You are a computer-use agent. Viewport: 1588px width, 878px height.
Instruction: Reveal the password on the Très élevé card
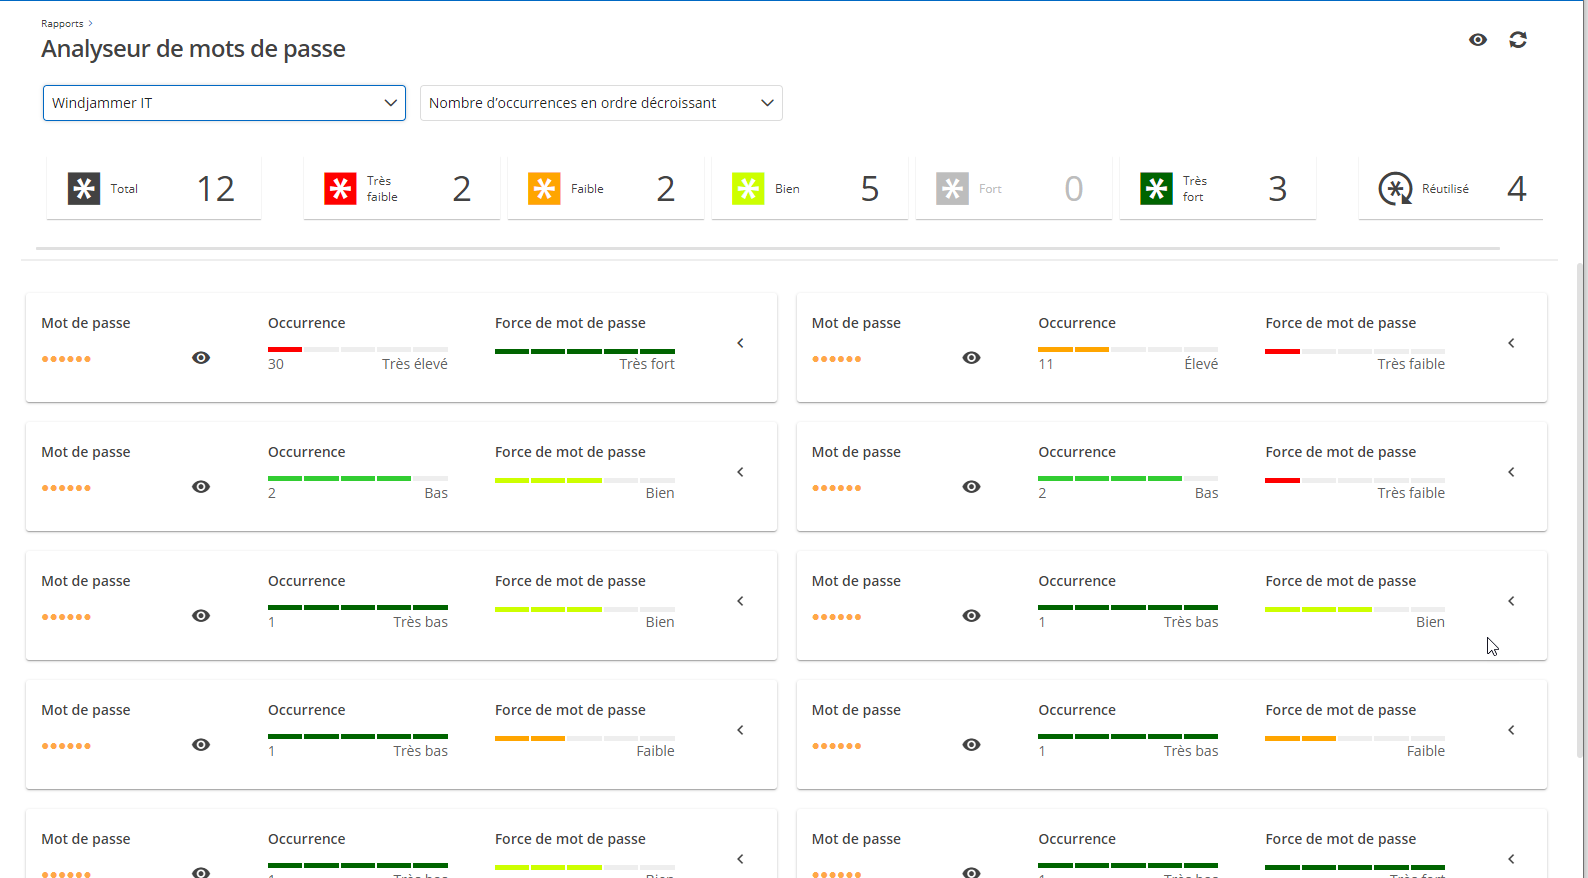coord(201,358)
